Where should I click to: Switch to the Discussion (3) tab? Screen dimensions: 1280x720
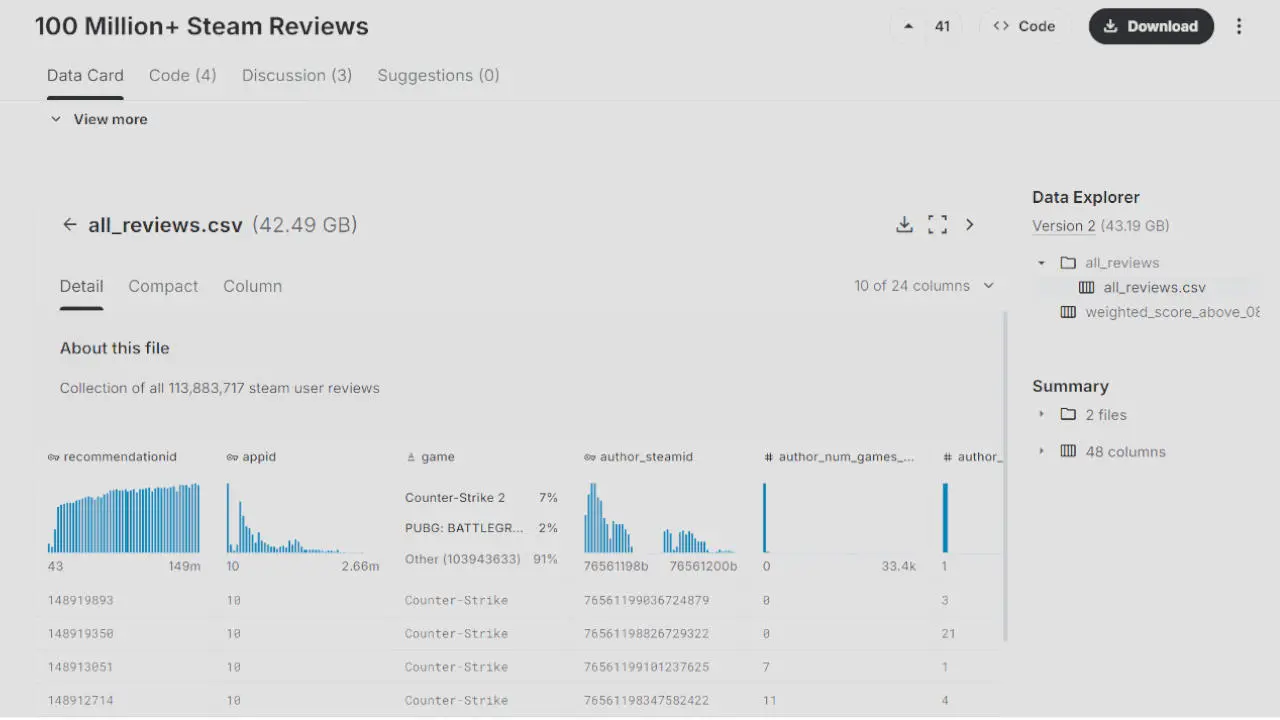point(296,75)
